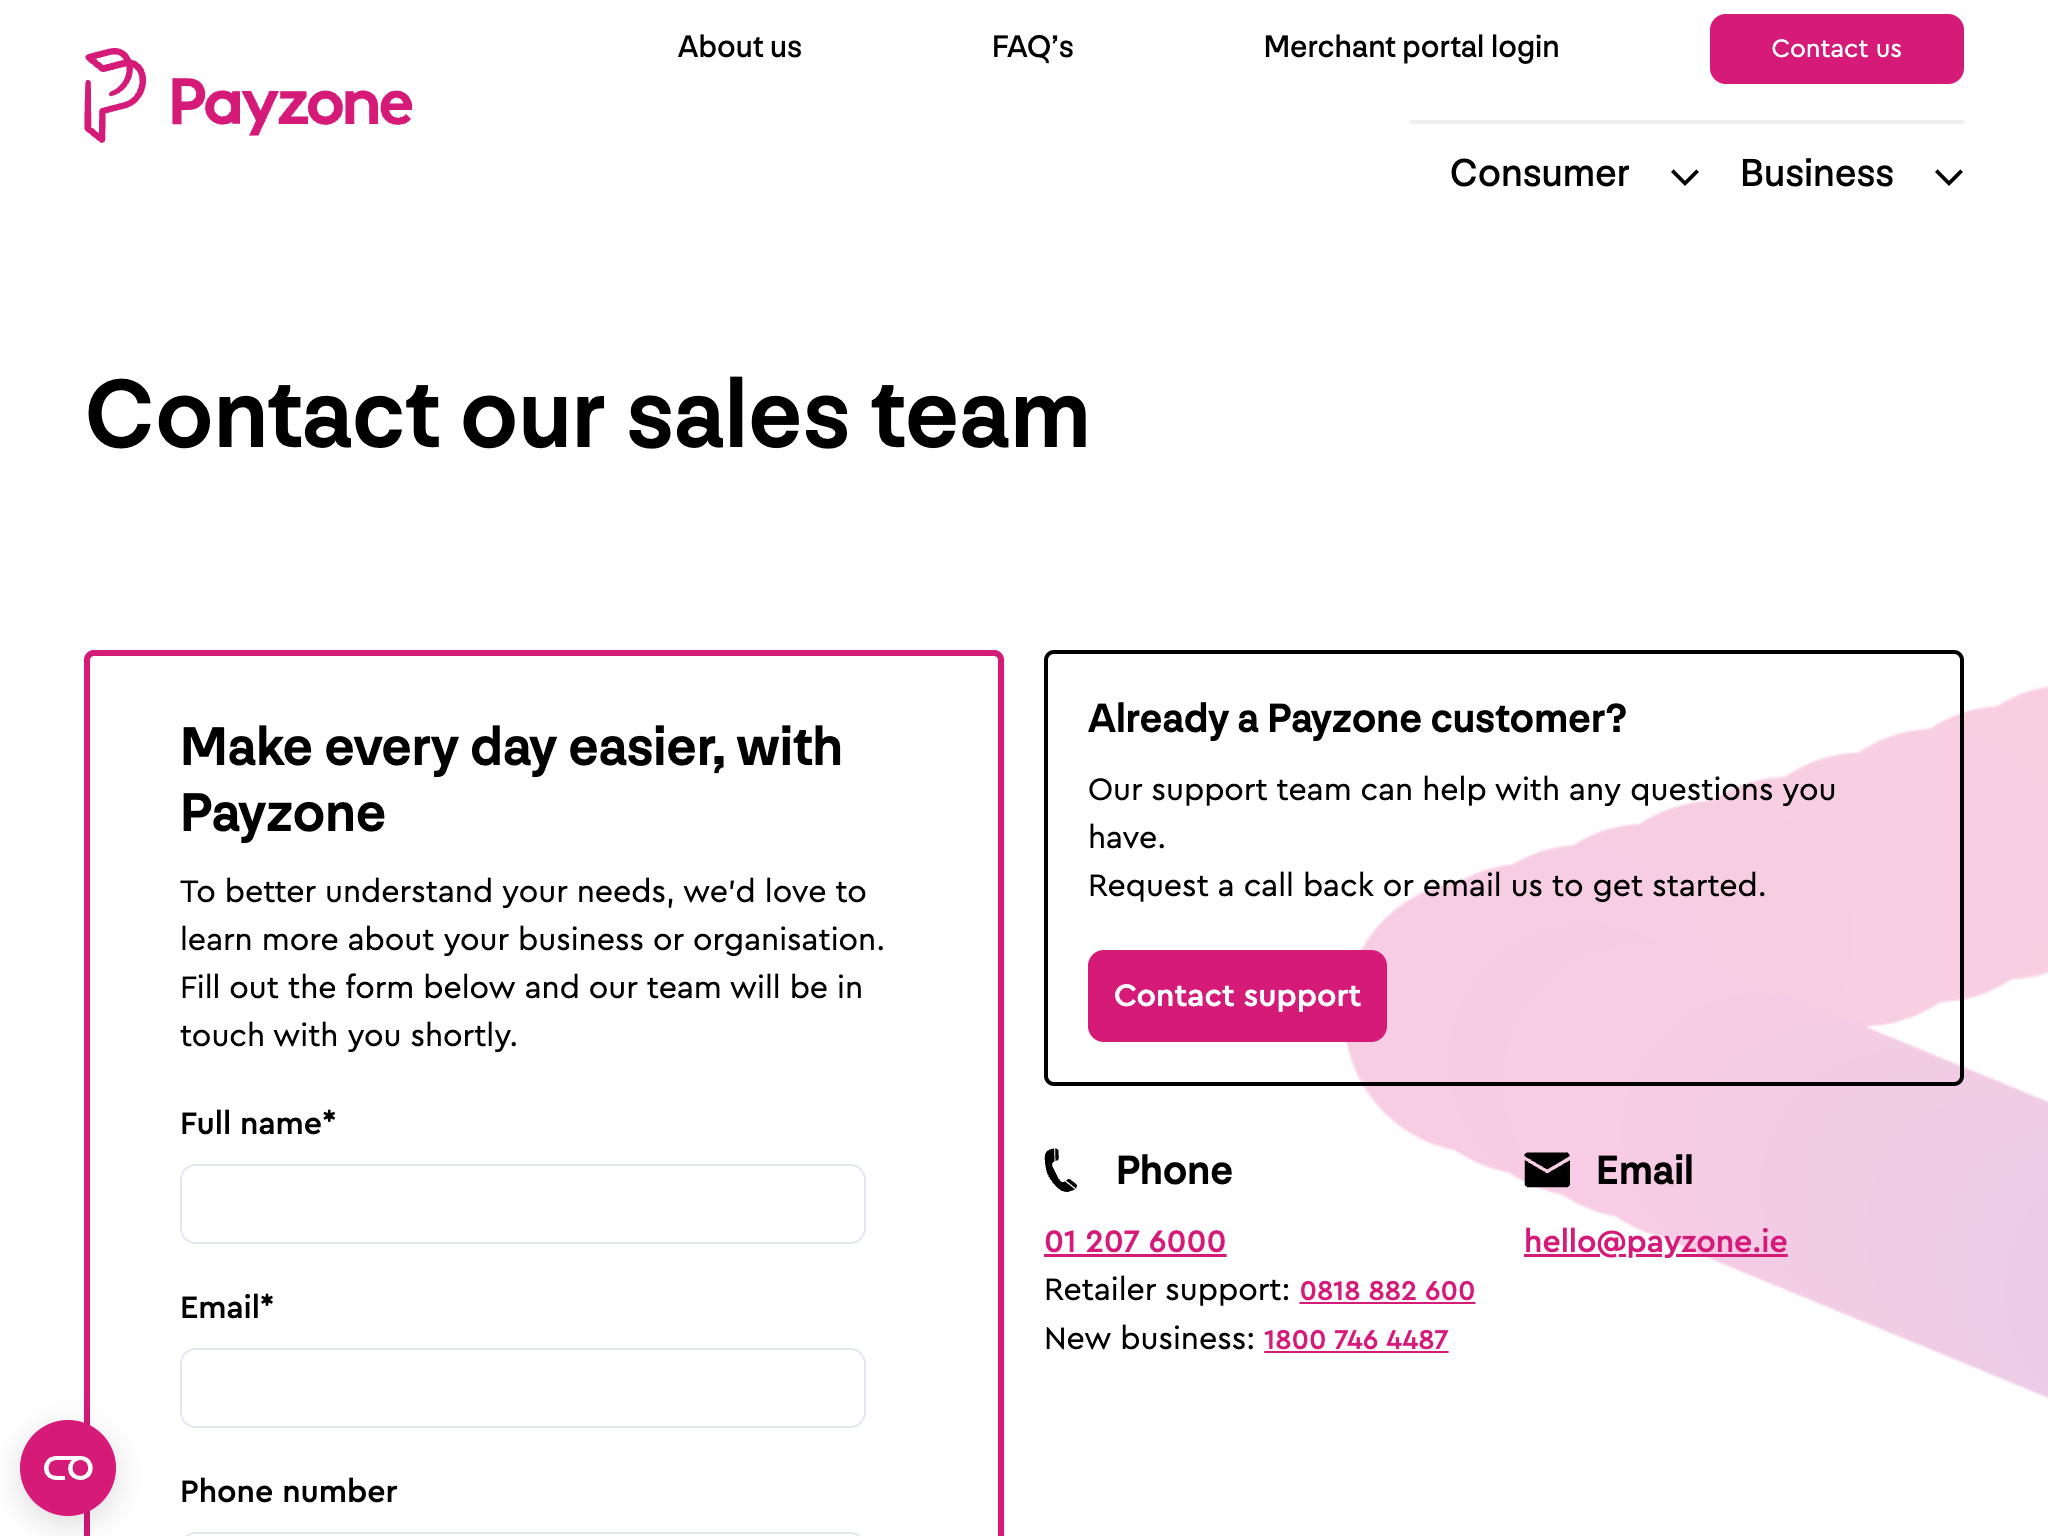Click retailer support number 0818 882 600
The height and width of the screenshot is (1536, 2048).
point(1387,1290)
